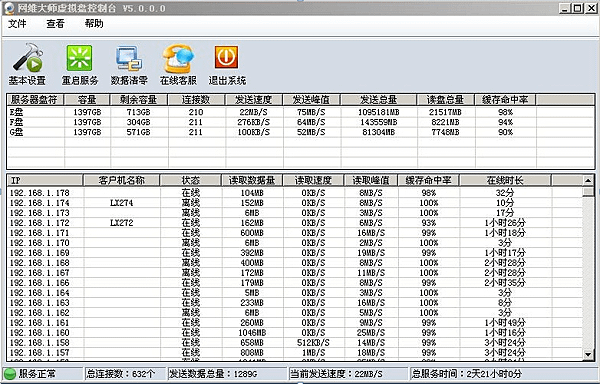Click the 连接数 column header
The height and width of the screenshot is (384, 600).
[196, 100]
